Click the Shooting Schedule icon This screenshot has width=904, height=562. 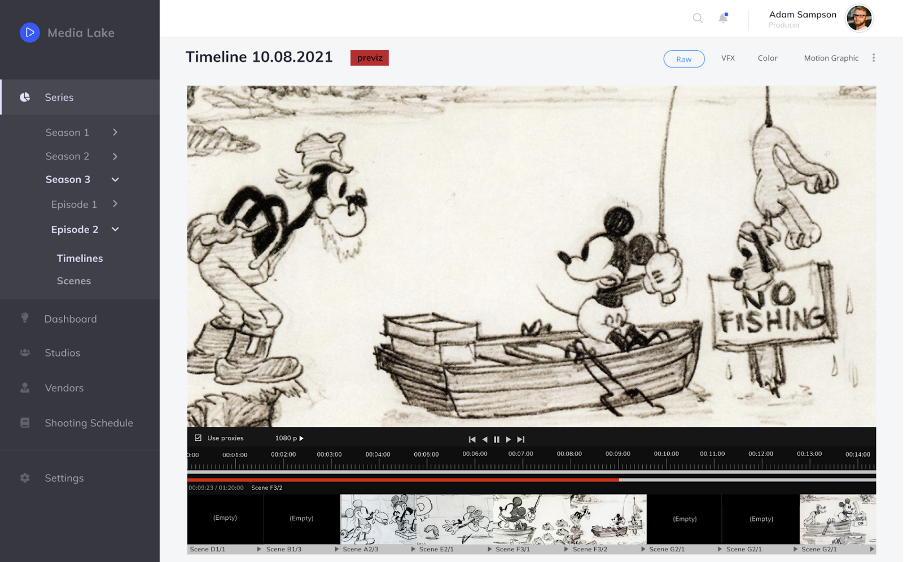pyautogui.click(x=25, y=423)
